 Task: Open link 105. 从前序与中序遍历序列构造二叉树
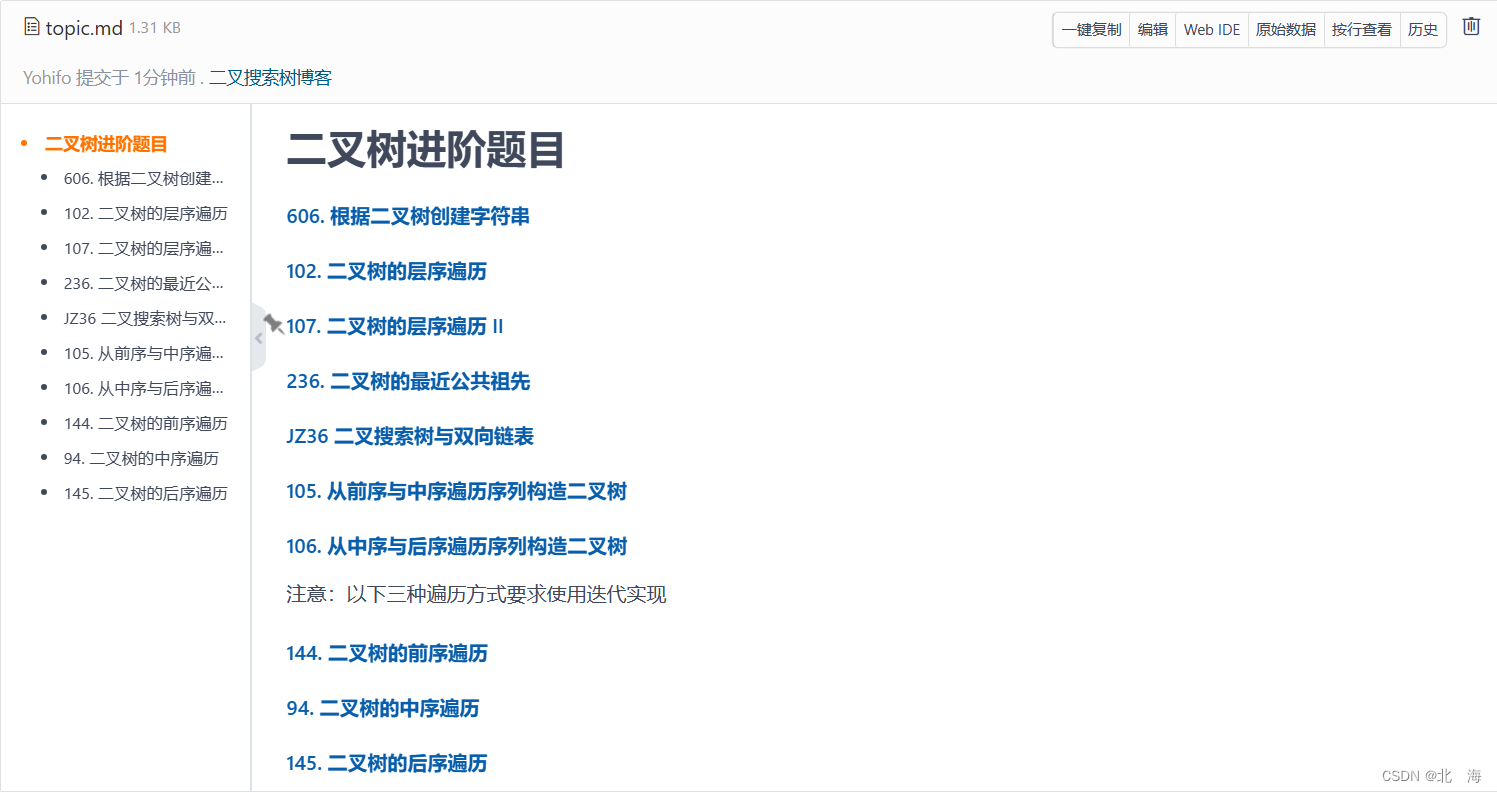(457, 491)
